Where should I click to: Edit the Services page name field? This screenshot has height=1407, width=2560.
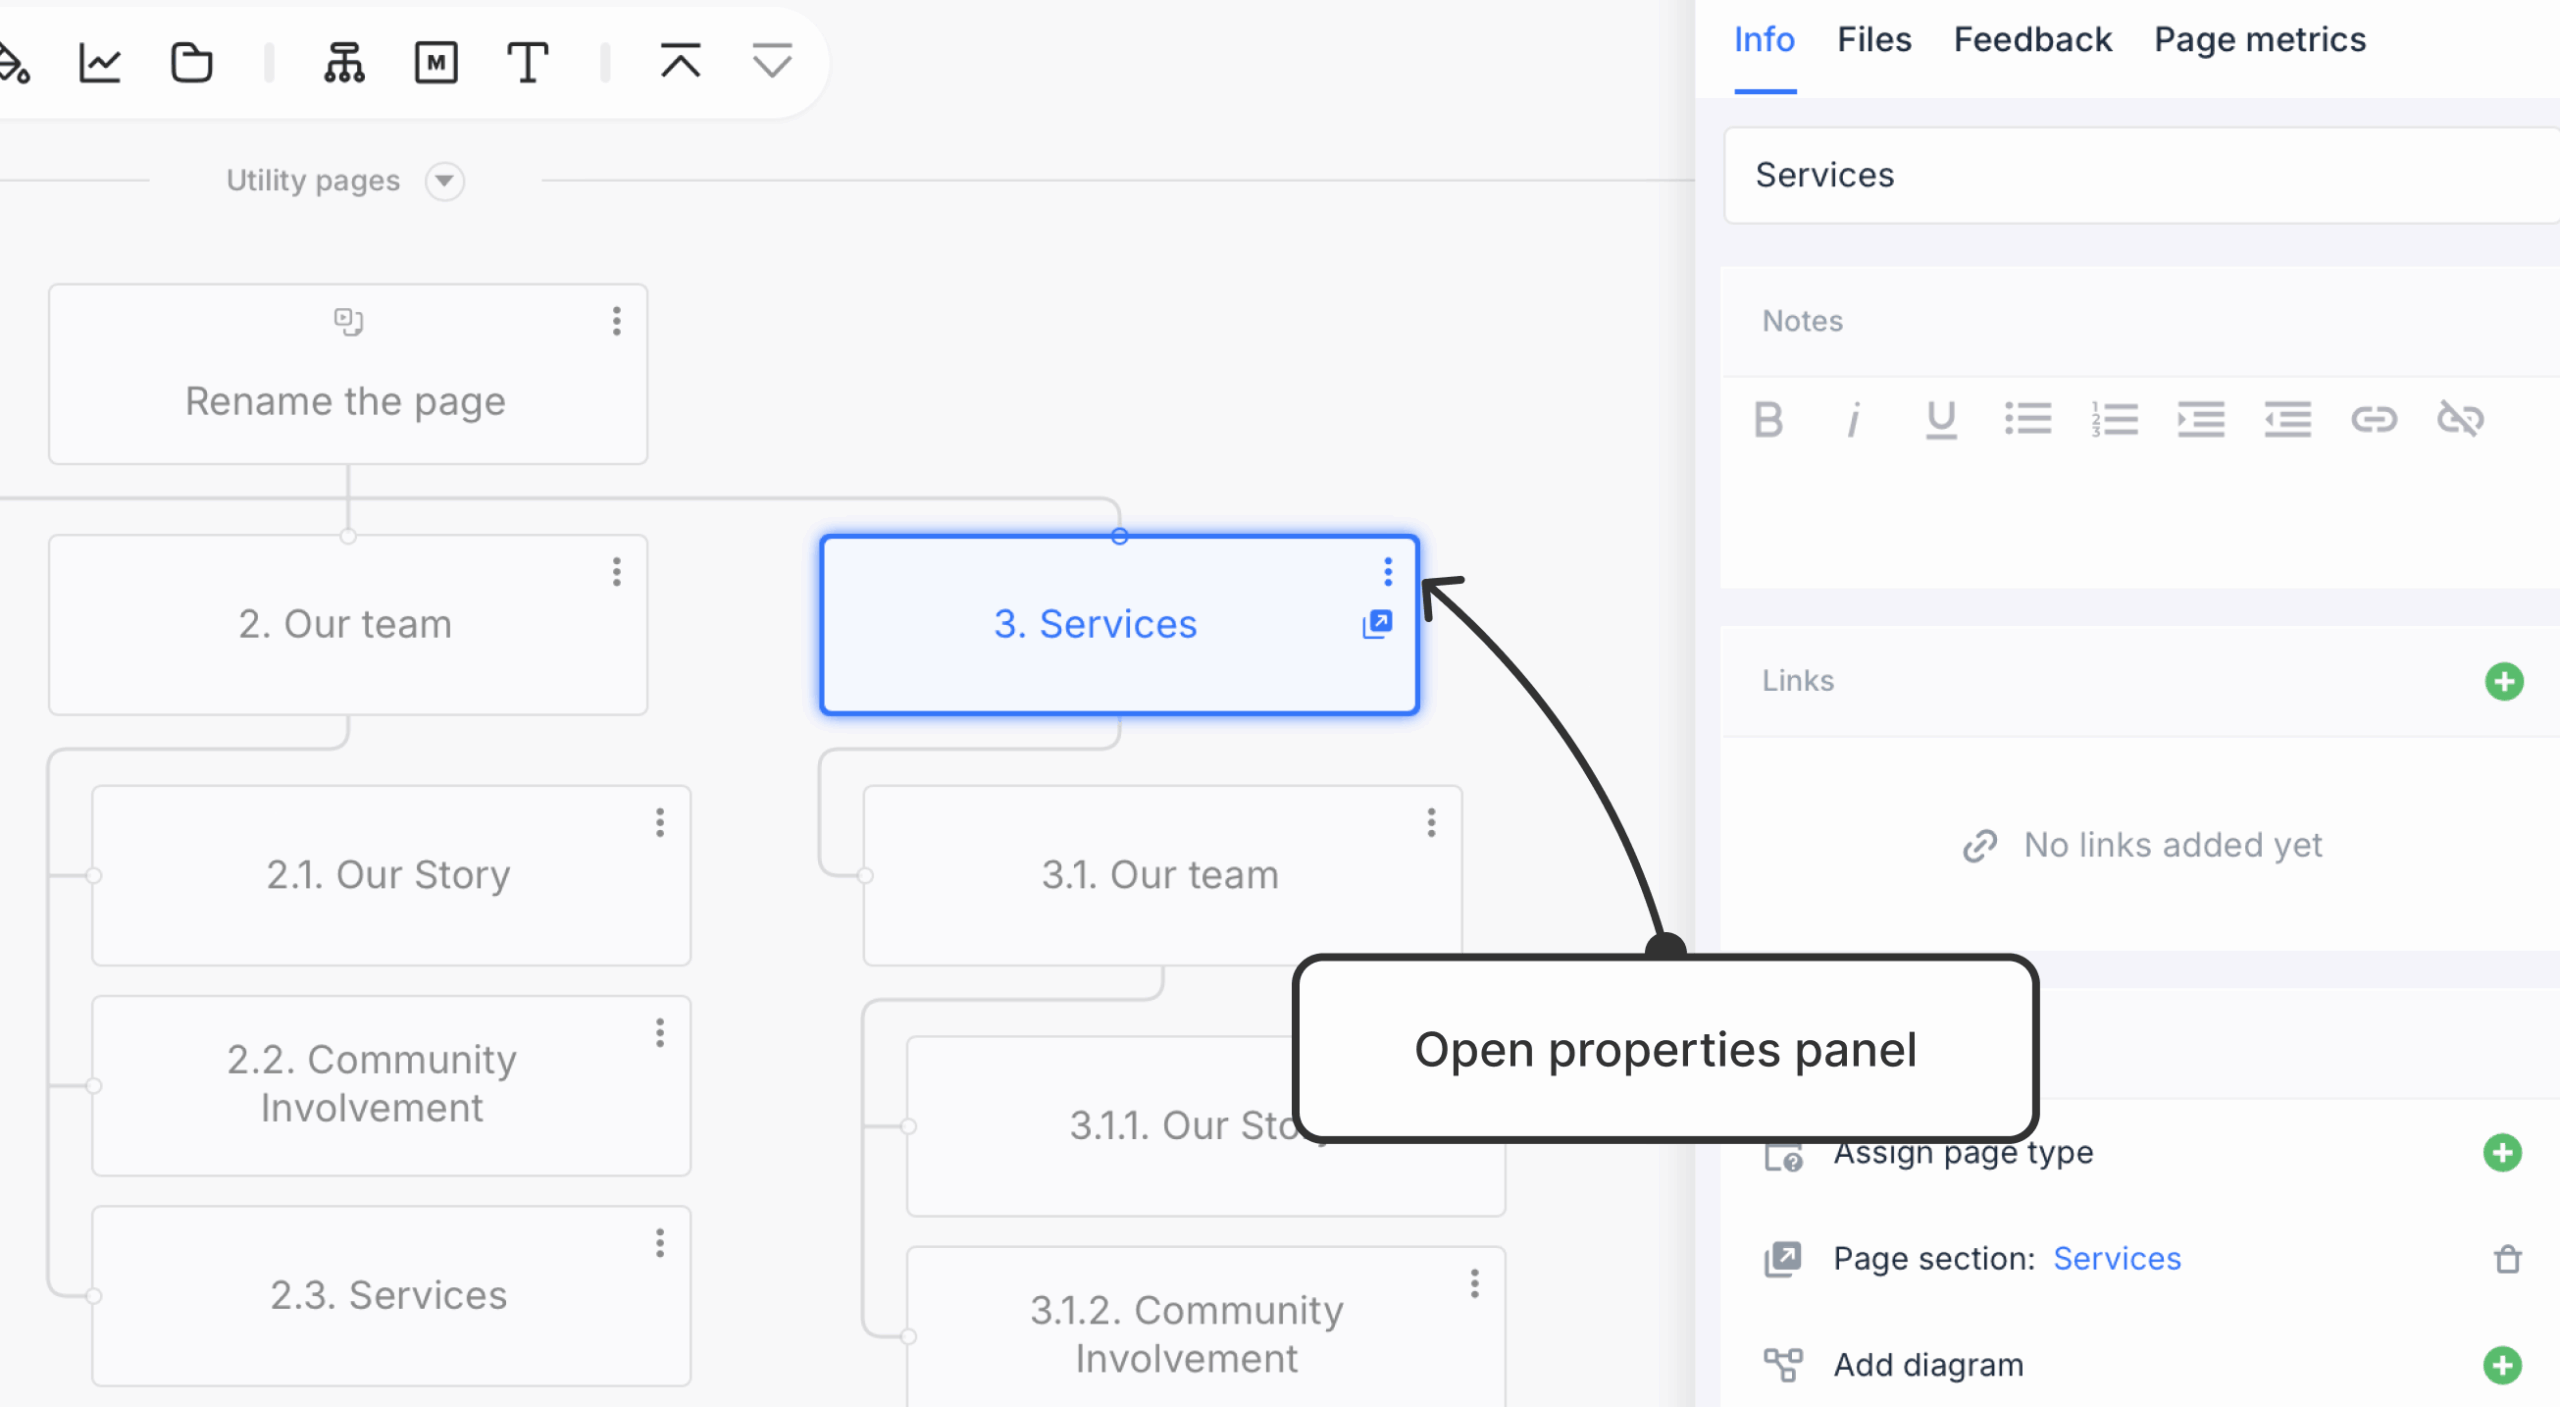(x=2142, y=175)
